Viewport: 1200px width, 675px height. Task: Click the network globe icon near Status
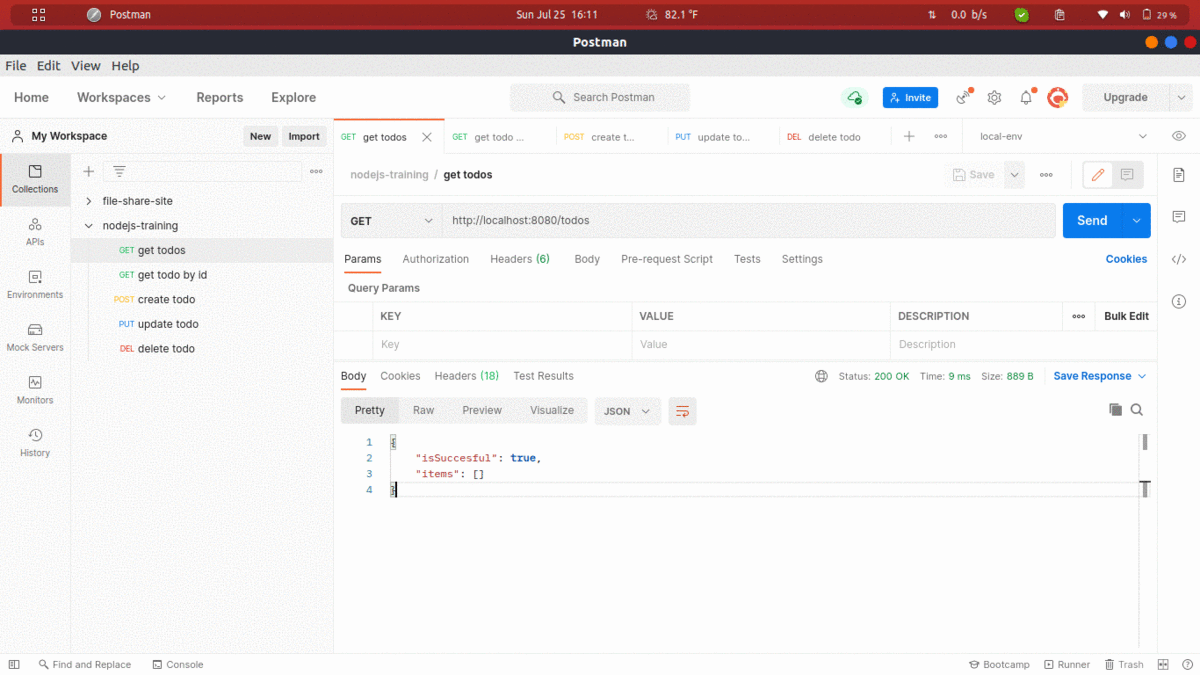coord(821,376)
